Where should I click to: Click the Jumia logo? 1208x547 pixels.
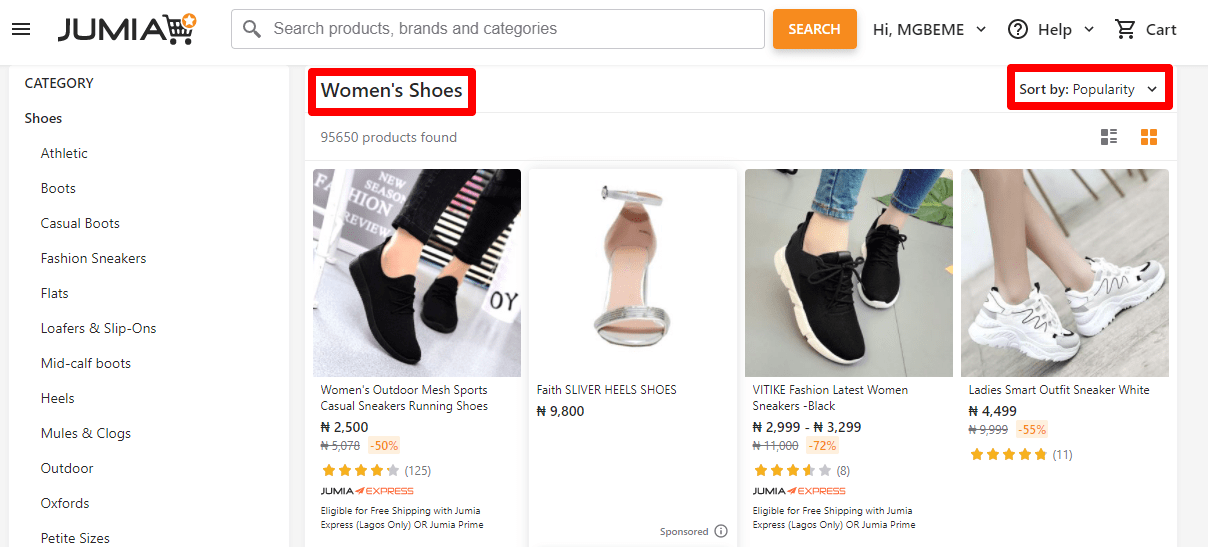[x=126, y=30]
